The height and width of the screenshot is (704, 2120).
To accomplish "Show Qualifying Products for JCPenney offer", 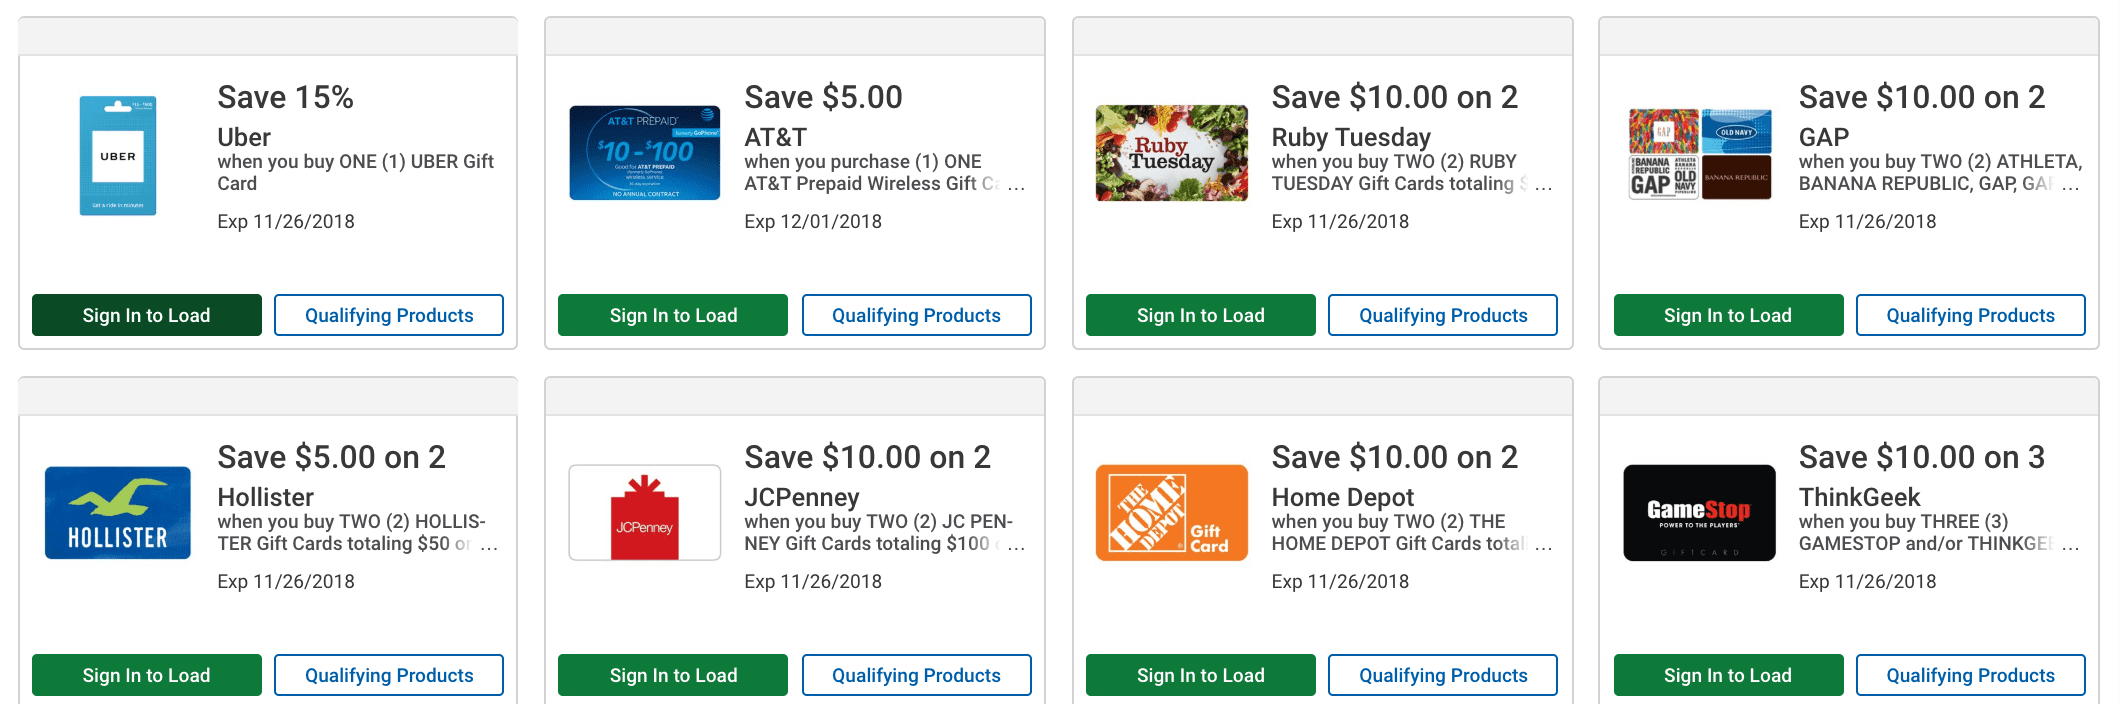I will pyautogui.click(x=917, y=675).
